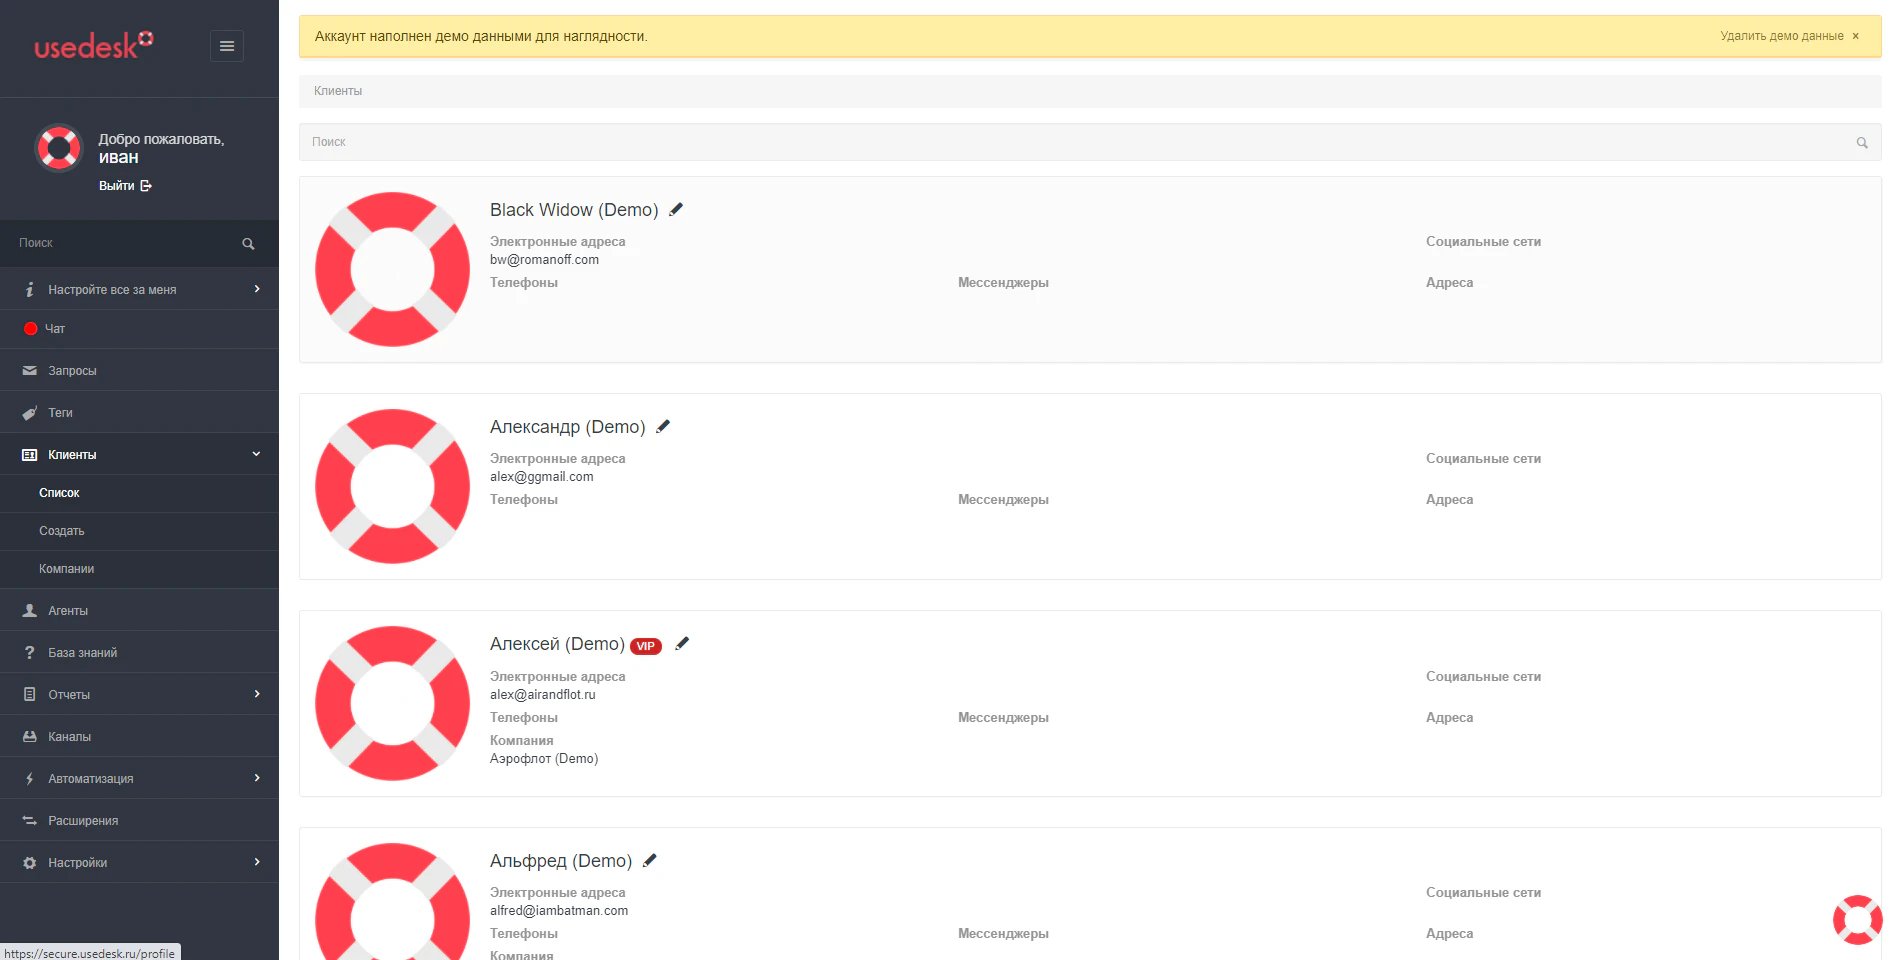Open Запросы in the sidebar
1897x960 pixels.
tap(139, 370)
